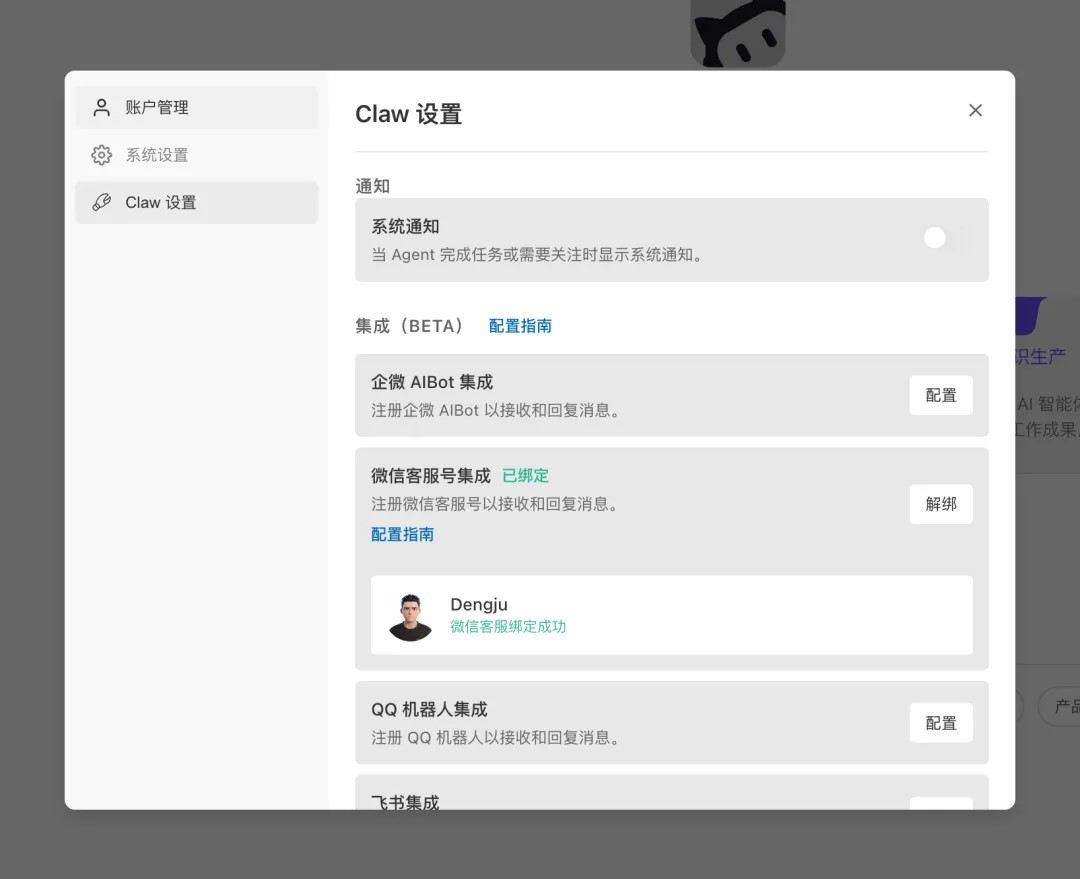Unbind WeChat service with the 解绑 button
The image size is (1080, 879).
940,504
